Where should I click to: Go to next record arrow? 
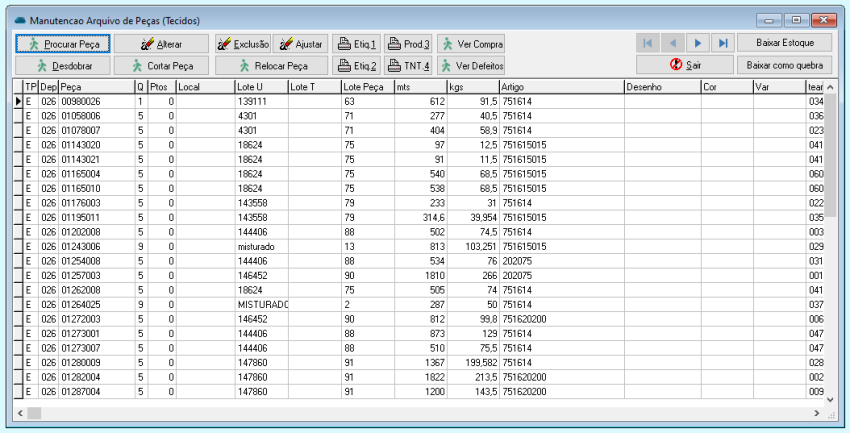tap(698, 43)
